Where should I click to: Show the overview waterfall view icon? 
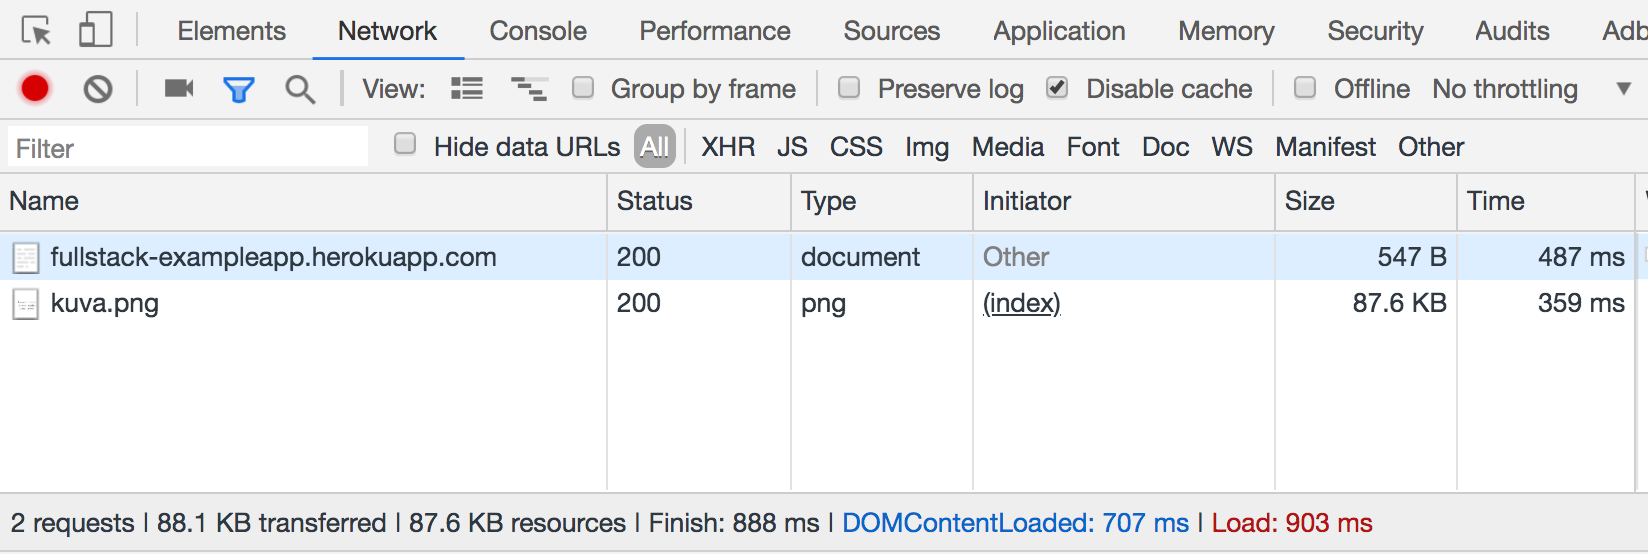[528, 89]
